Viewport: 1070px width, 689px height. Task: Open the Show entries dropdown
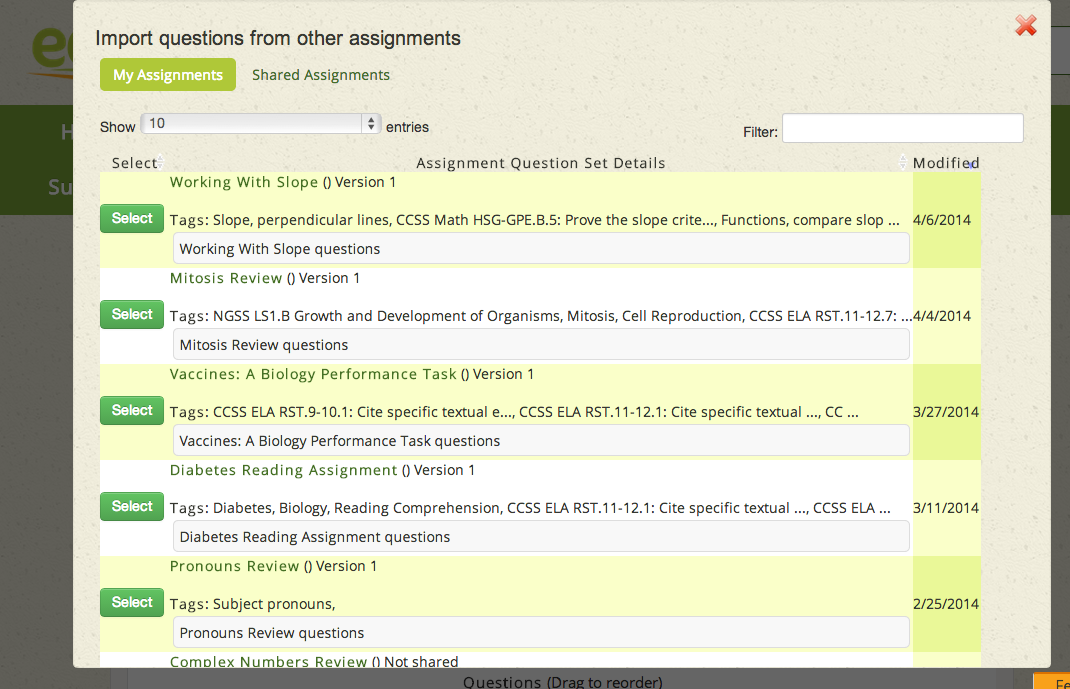pos(261,123)
